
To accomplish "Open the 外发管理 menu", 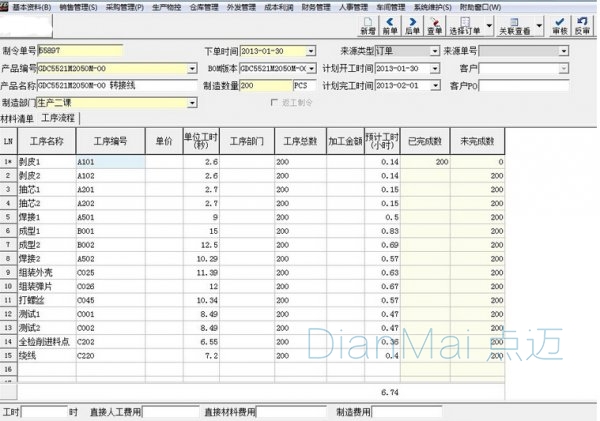I will click(x=241, y=7).
